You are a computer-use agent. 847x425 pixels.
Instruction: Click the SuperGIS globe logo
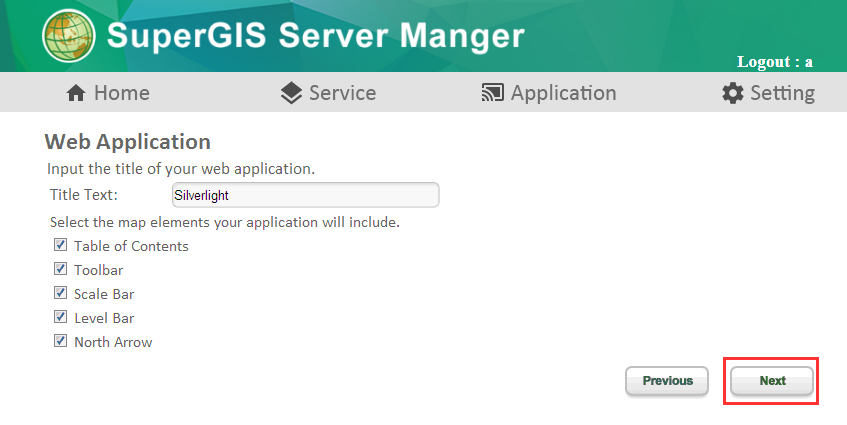point(69,36)
